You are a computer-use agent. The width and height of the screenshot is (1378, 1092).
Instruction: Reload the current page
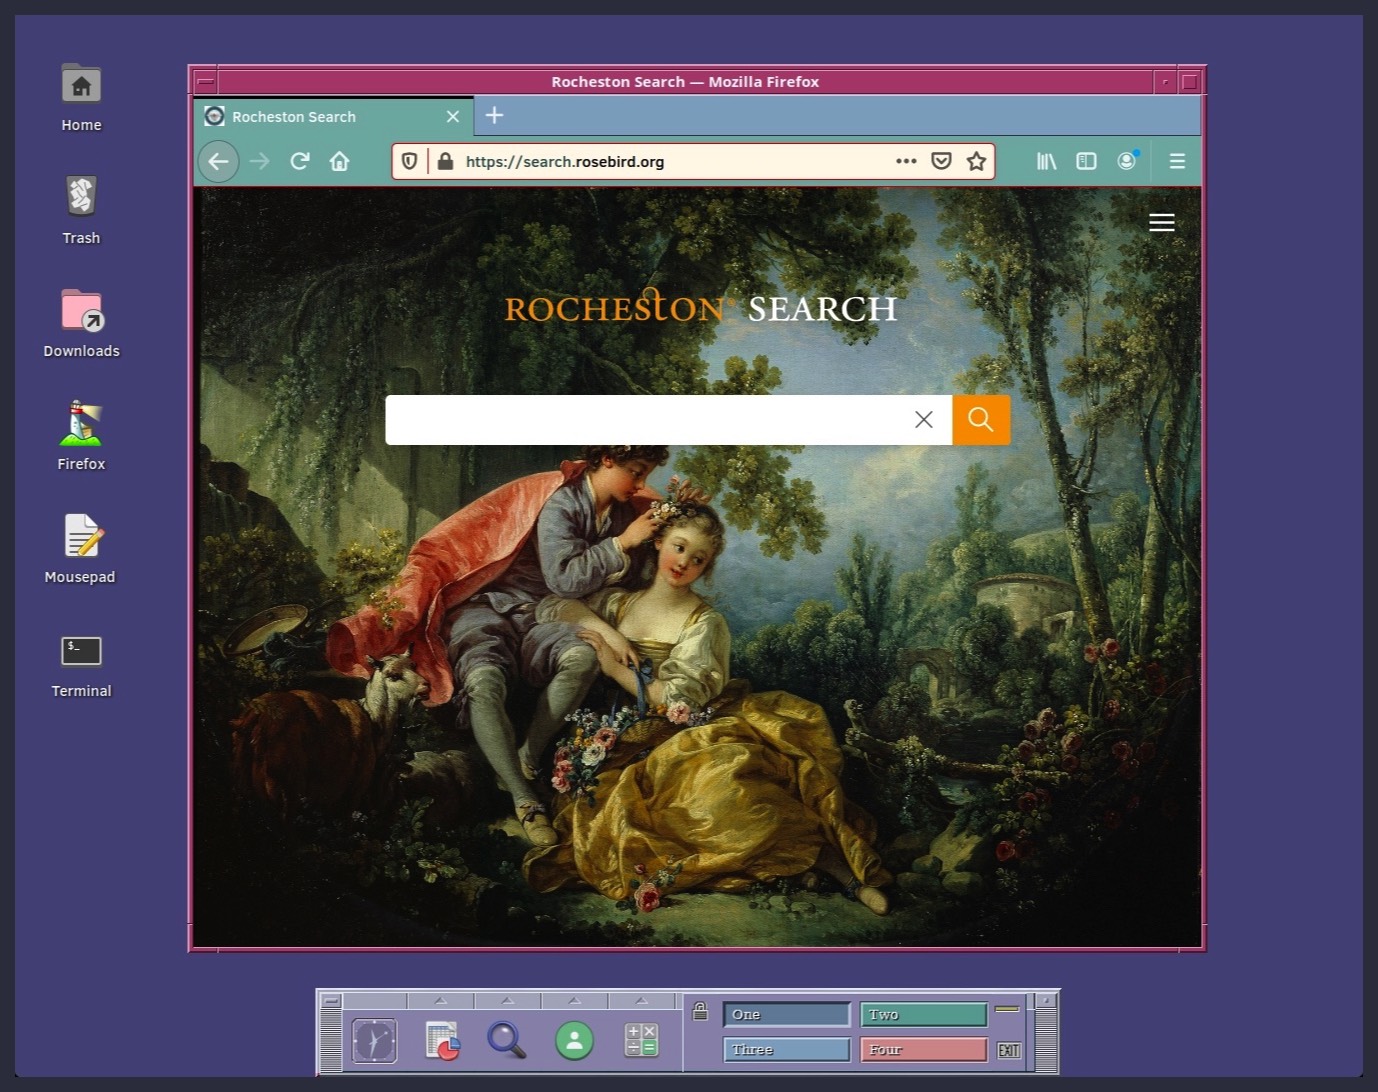click(x=299, y=161)
